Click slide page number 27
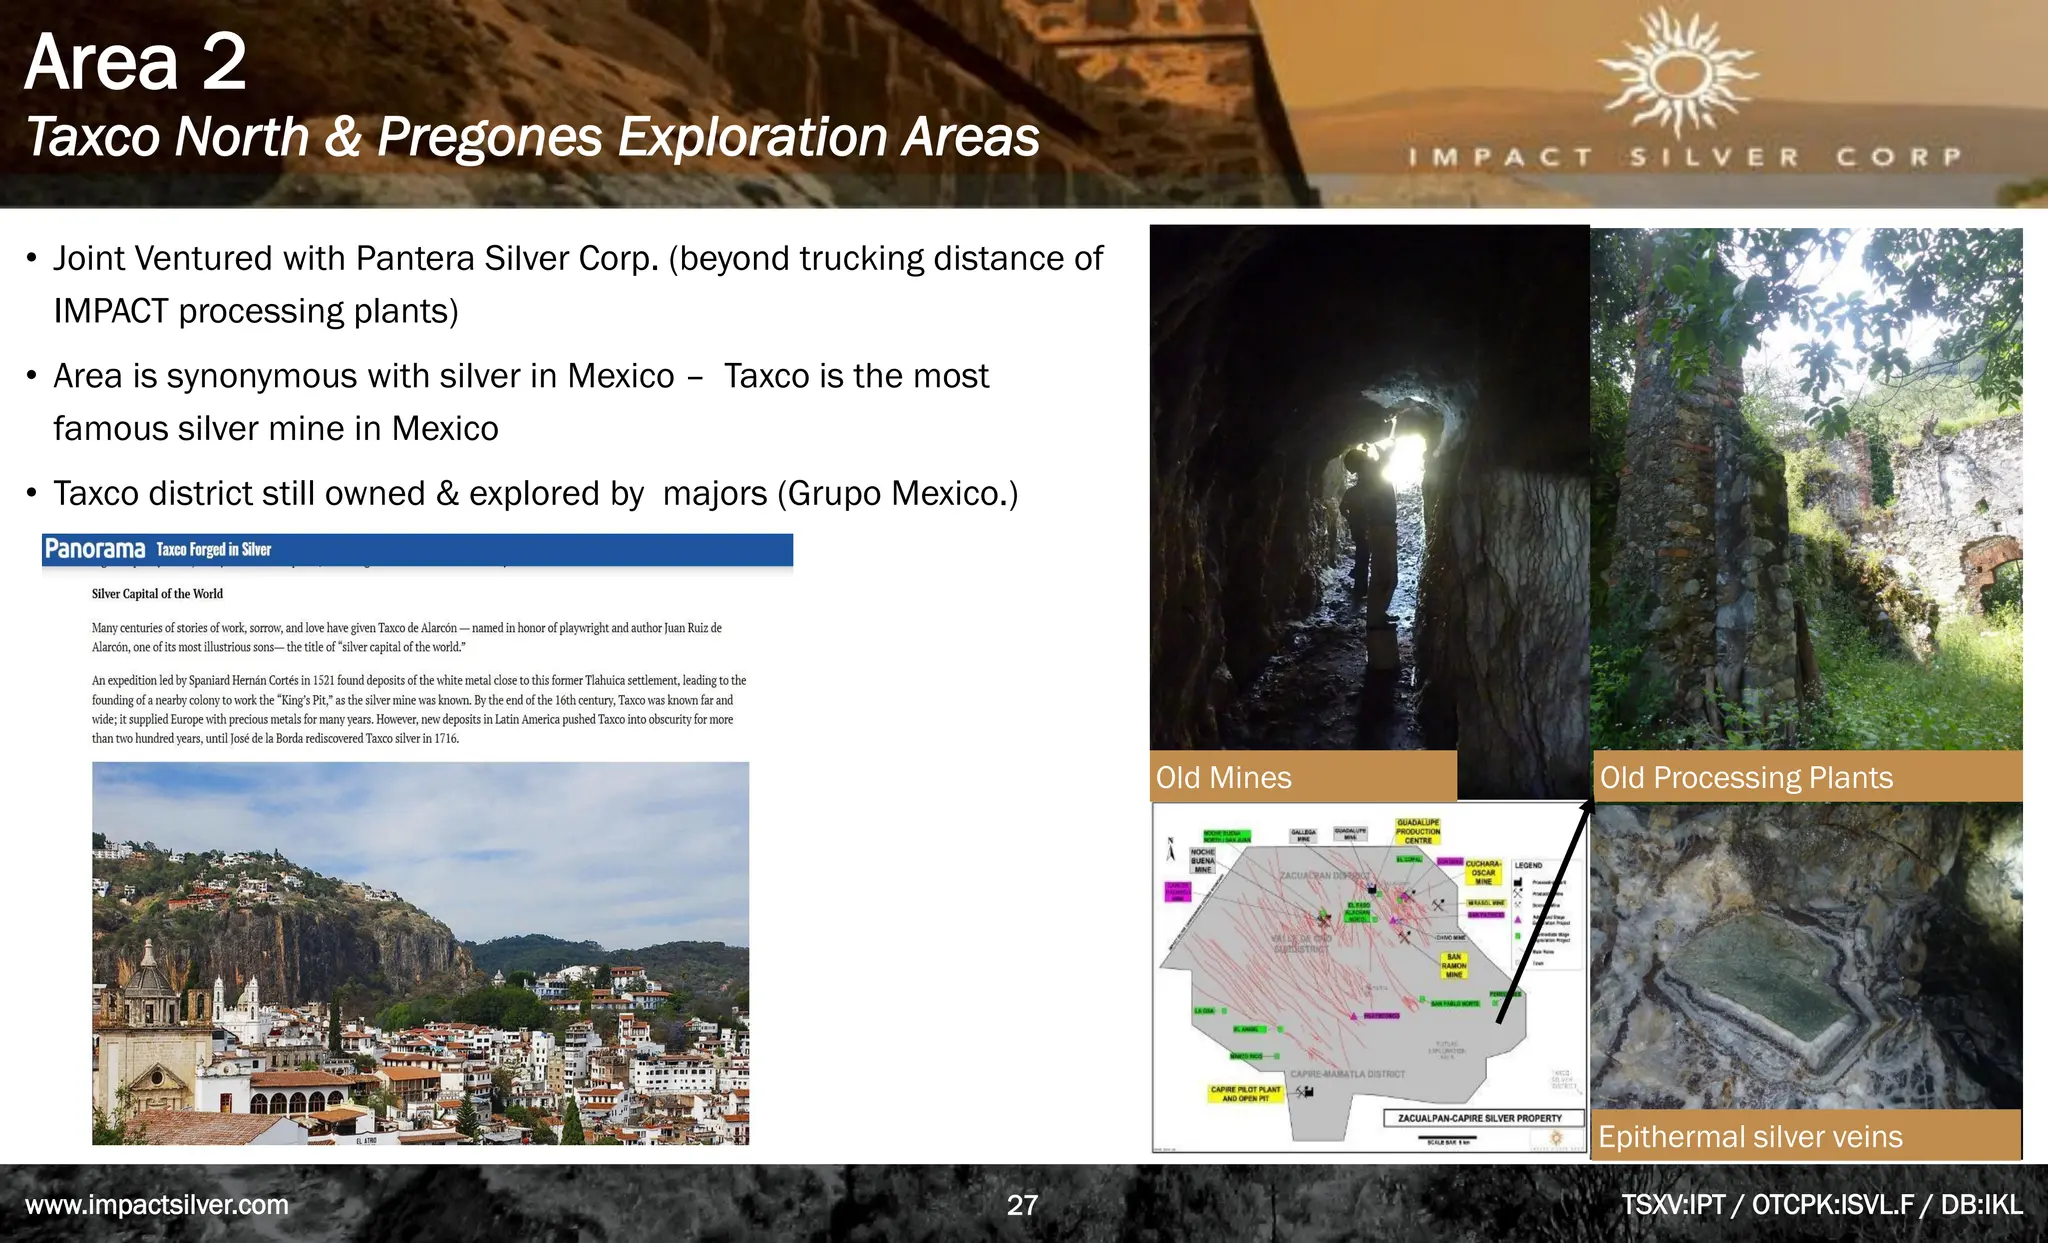The image size is (2048, 1243). coord(1022,1205)
